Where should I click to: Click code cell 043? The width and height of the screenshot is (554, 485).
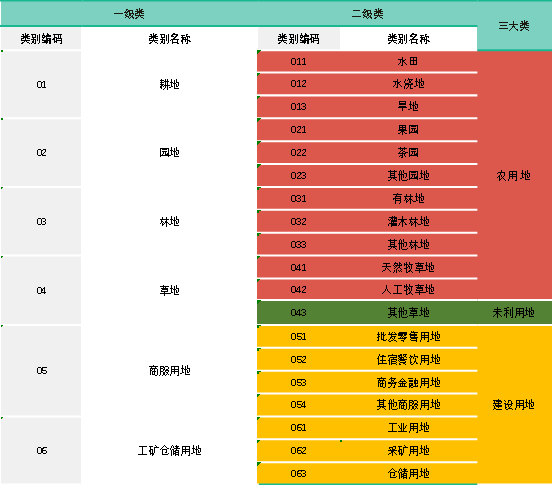coord(299,313)
